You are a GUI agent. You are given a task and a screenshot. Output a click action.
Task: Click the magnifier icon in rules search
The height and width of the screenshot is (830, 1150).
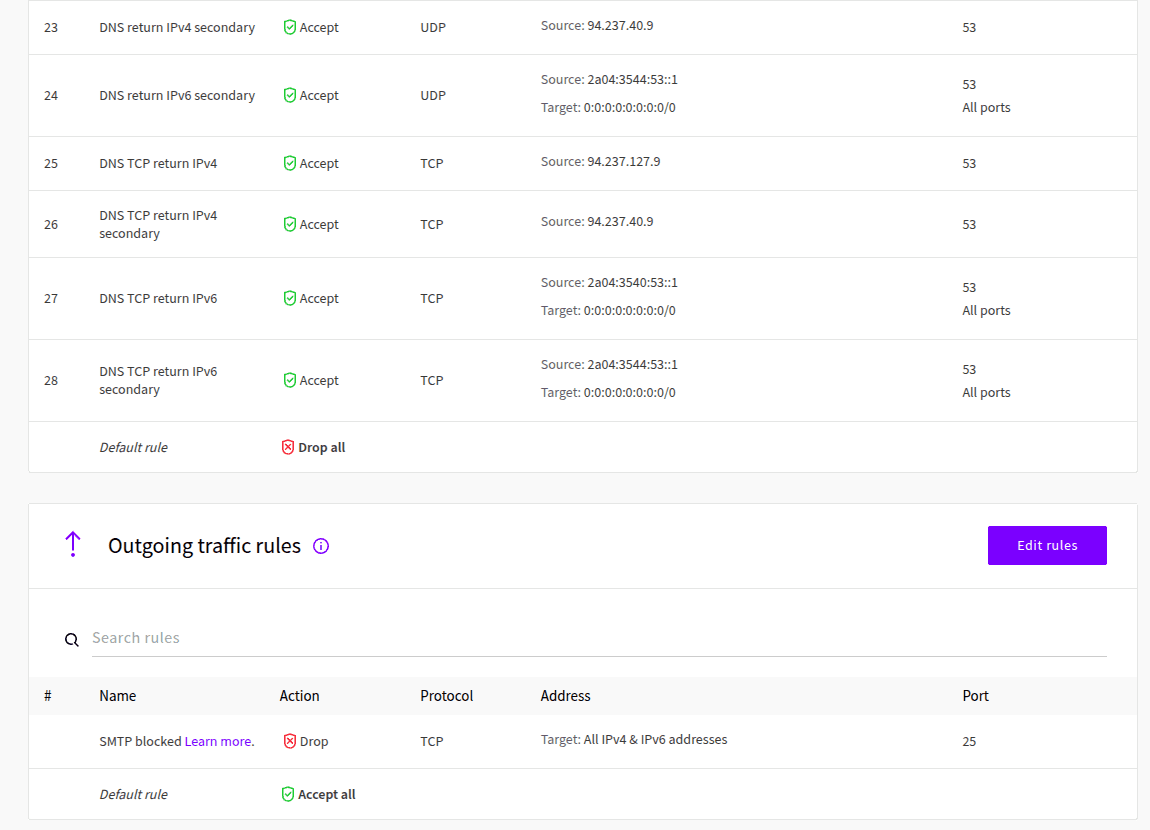[71, 639]
